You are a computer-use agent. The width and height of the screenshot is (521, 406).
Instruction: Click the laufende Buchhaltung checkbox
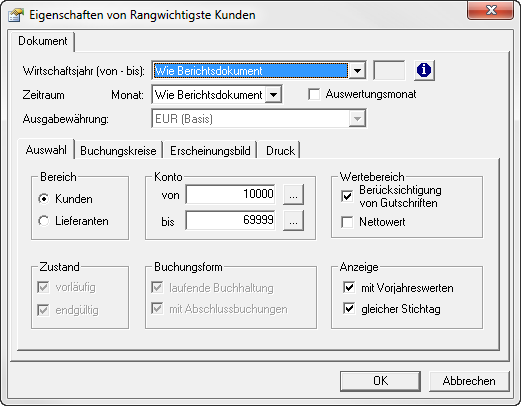(x=157, y=287)
